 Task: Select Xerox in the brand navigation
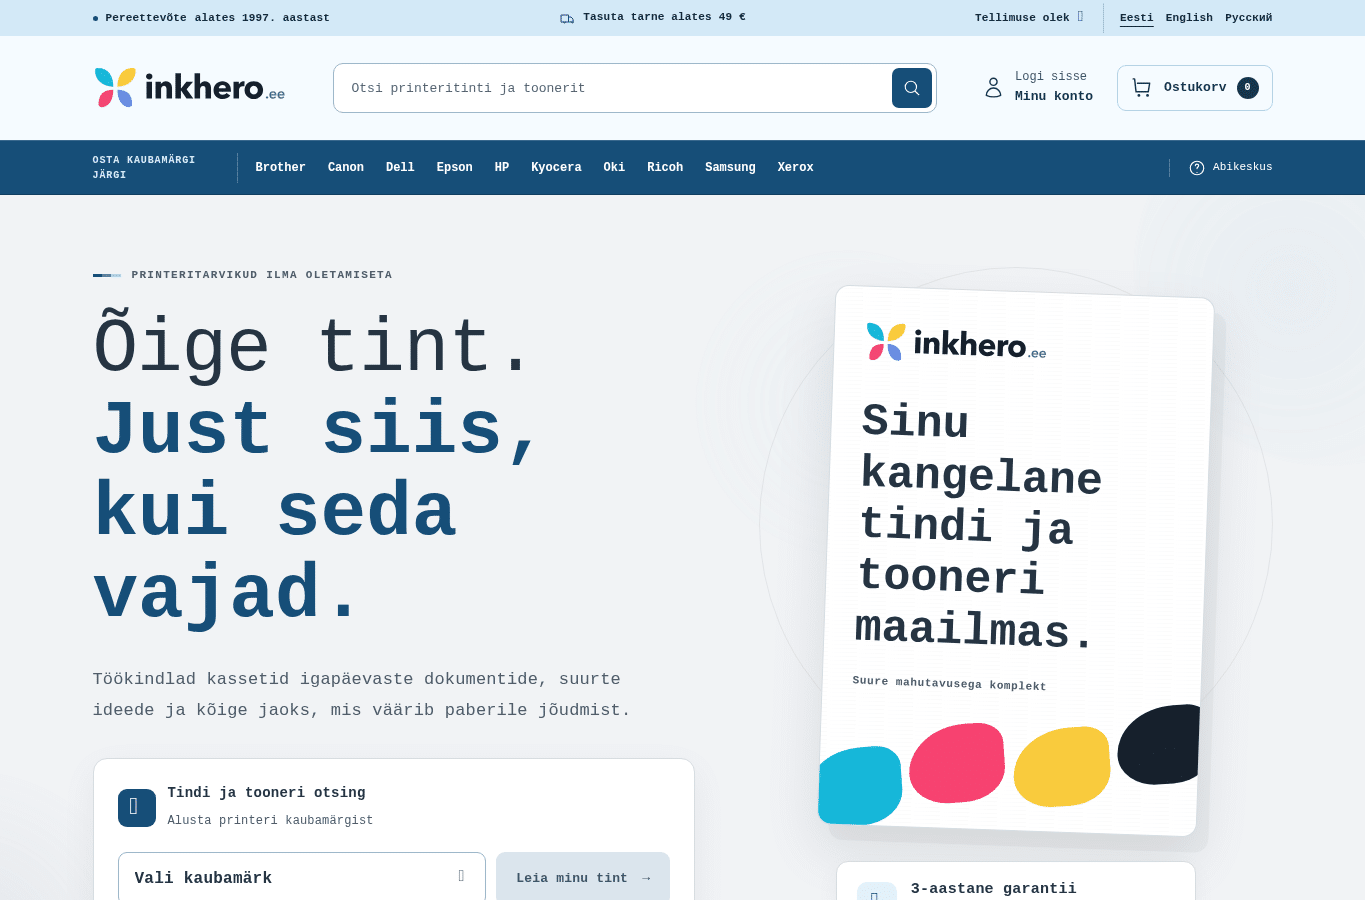795,167
